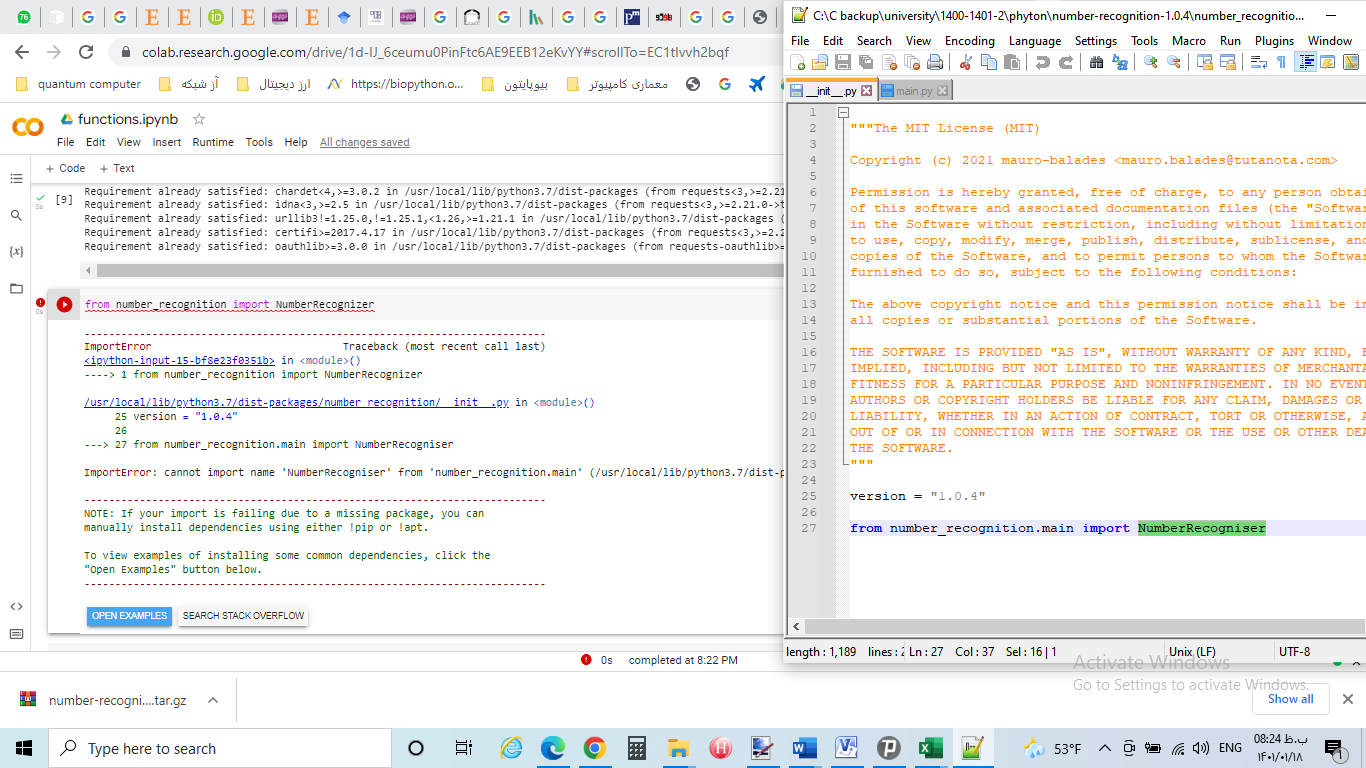Image resolution: width=1366 pixels, height=768 pixels.
Task: Open Colab's Table of contents sidebar icon
Action: coord(16,179)
